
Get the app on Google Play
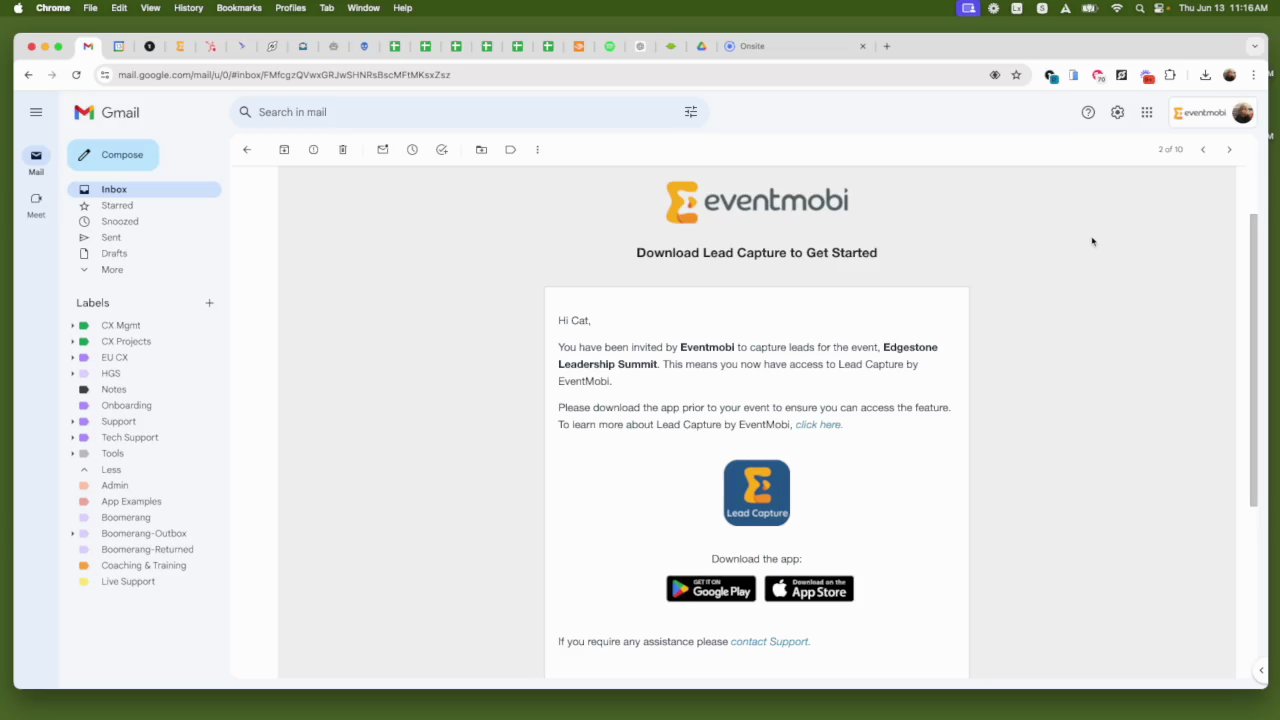coord(711,590)
